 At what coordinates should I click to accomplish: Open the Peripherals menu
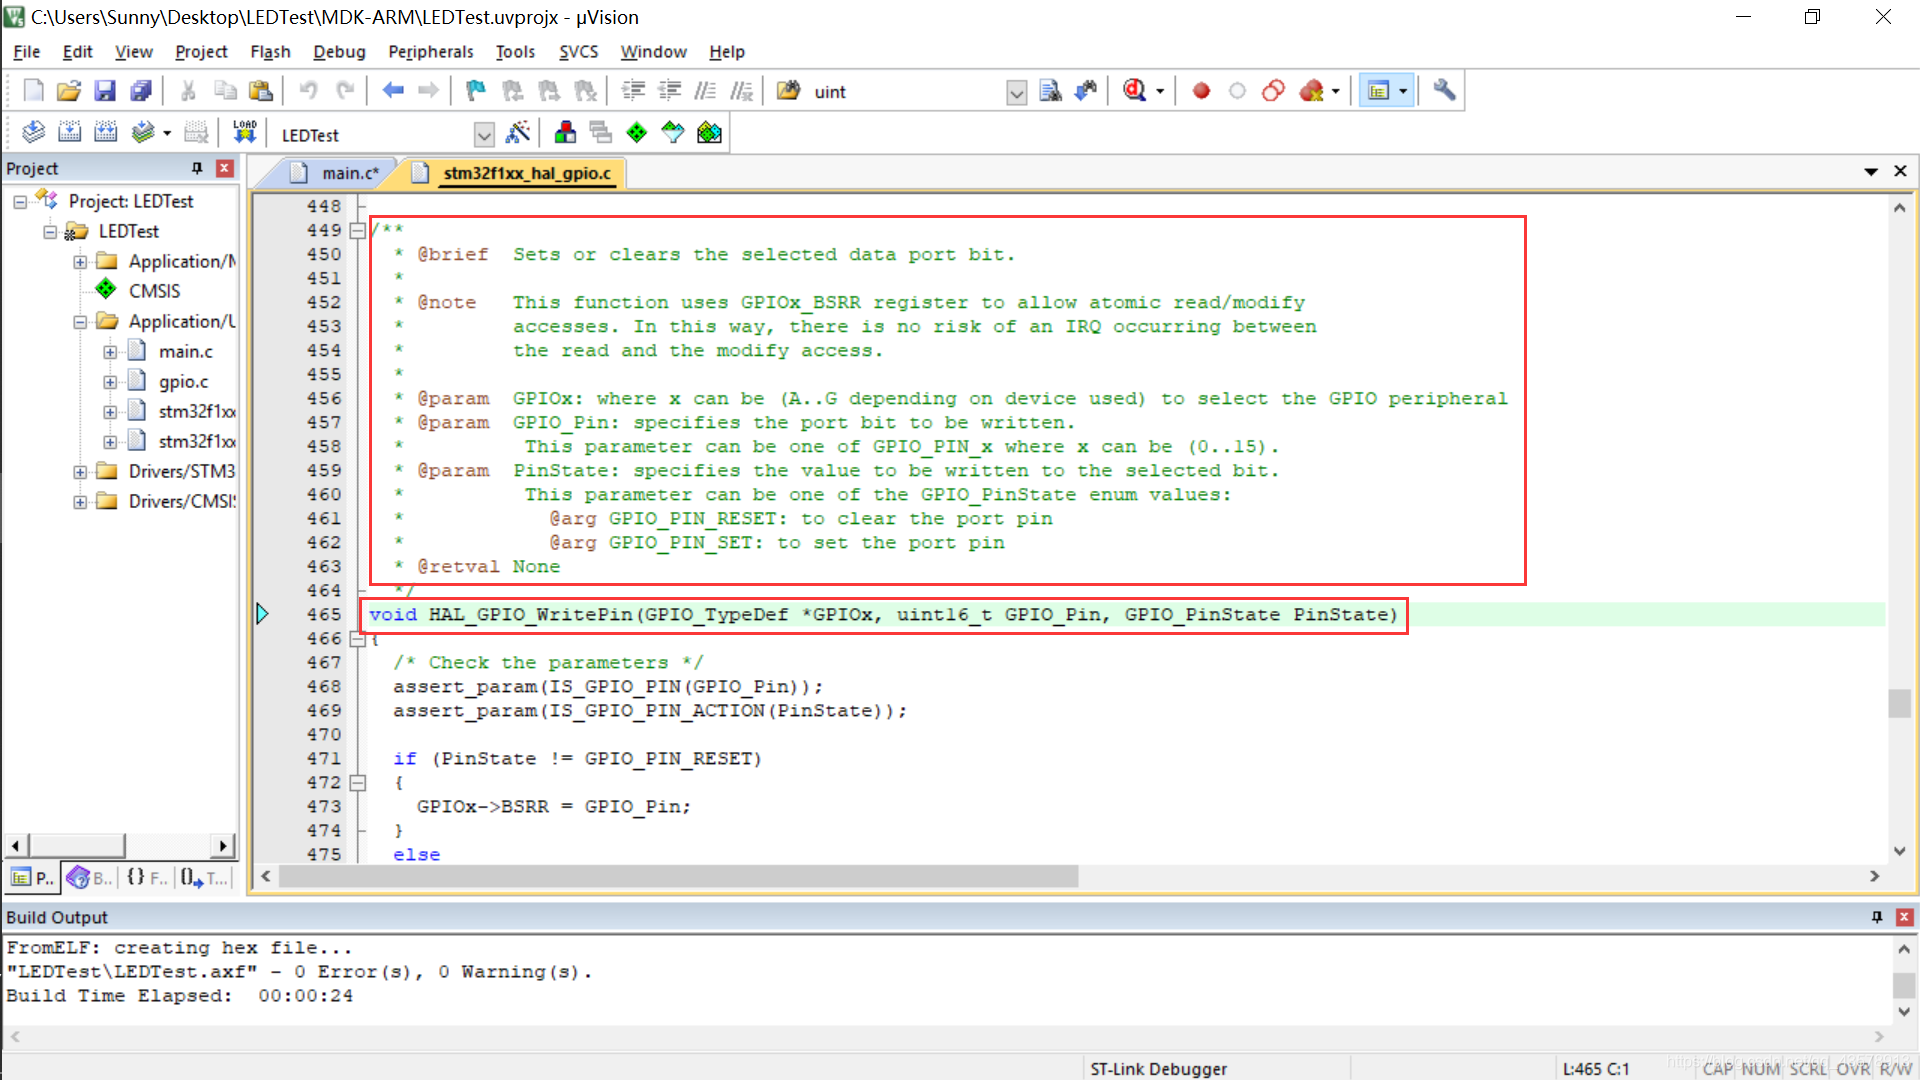pos(430,52)
